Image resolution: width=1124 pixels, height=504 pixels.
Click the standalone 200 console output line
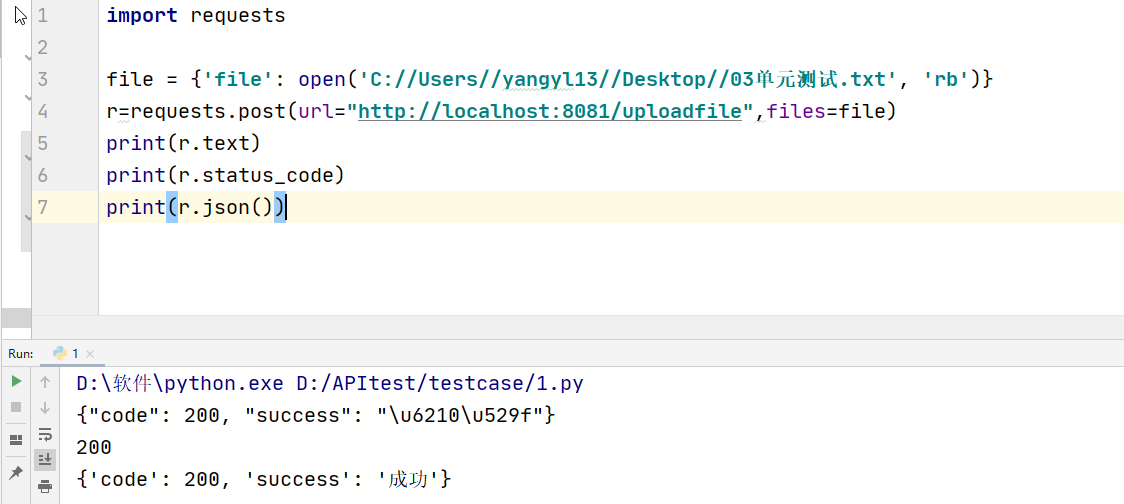point(94,447)
